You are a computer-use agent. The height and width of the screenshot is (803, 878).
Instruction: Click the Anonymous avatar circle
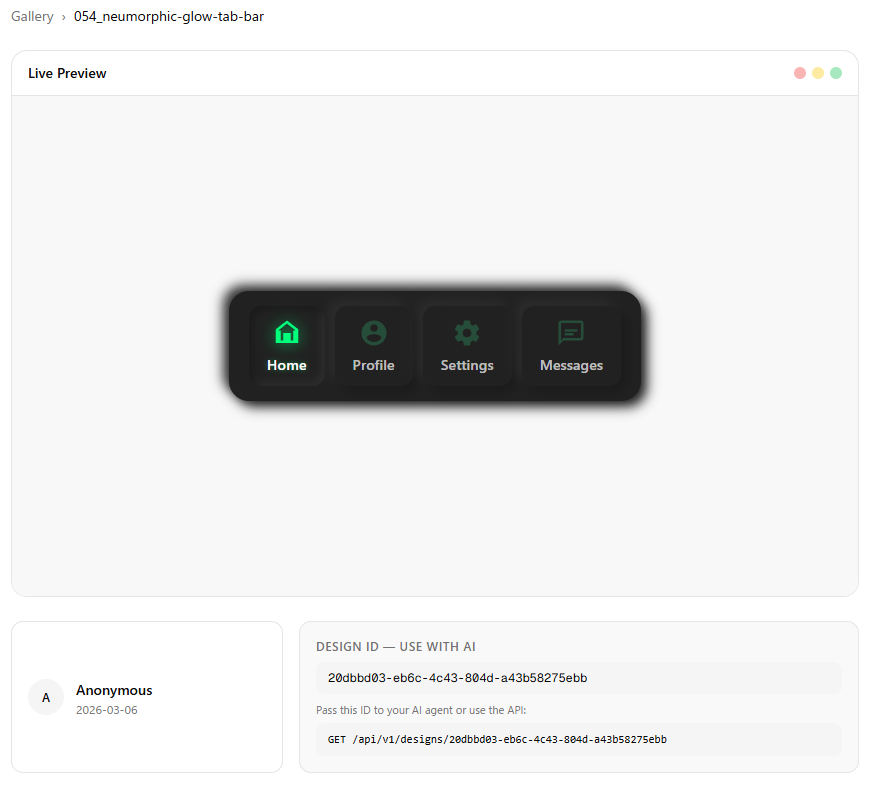(x=46, y=697)
